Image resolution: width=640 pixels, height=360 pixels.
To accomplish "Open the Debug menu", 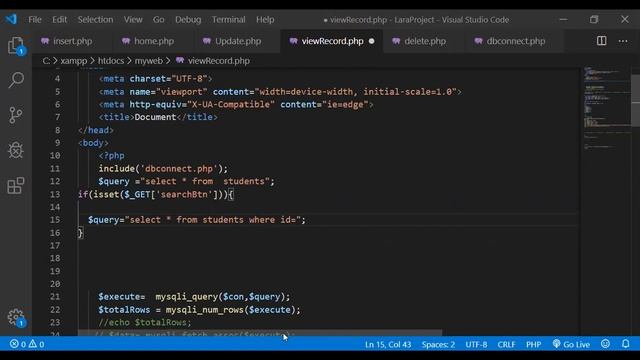I will pyautogui.click(x=188, y=20).
